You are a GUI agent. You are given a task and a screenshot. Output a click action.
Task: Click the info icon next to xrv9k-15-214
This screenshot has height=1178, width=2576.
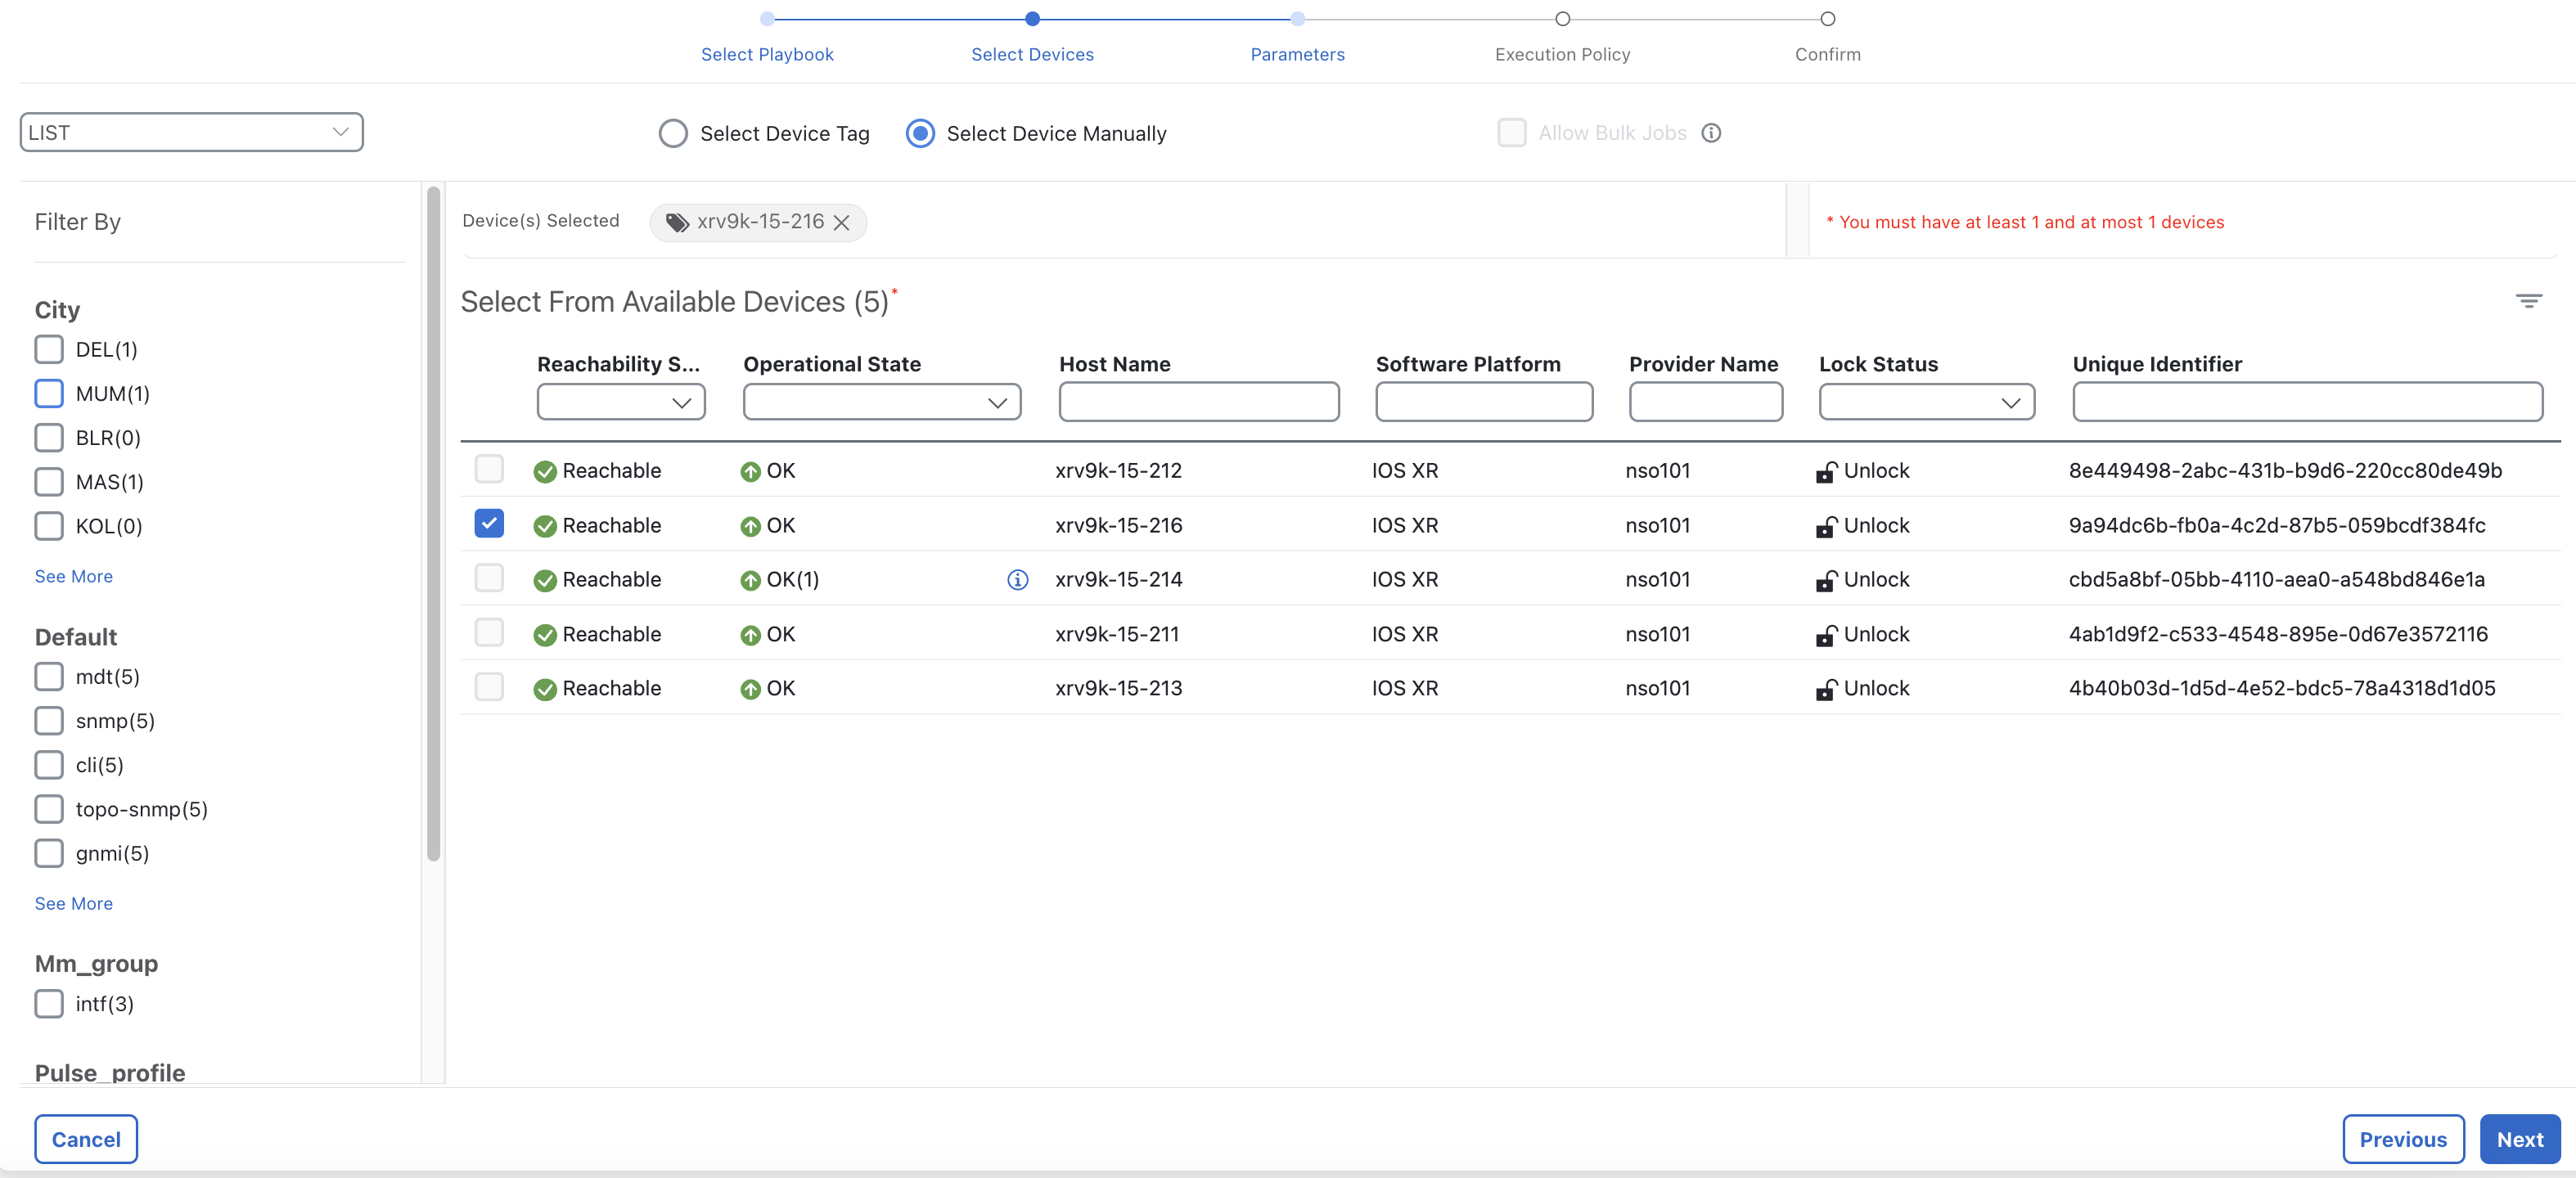pos(1016,578)
